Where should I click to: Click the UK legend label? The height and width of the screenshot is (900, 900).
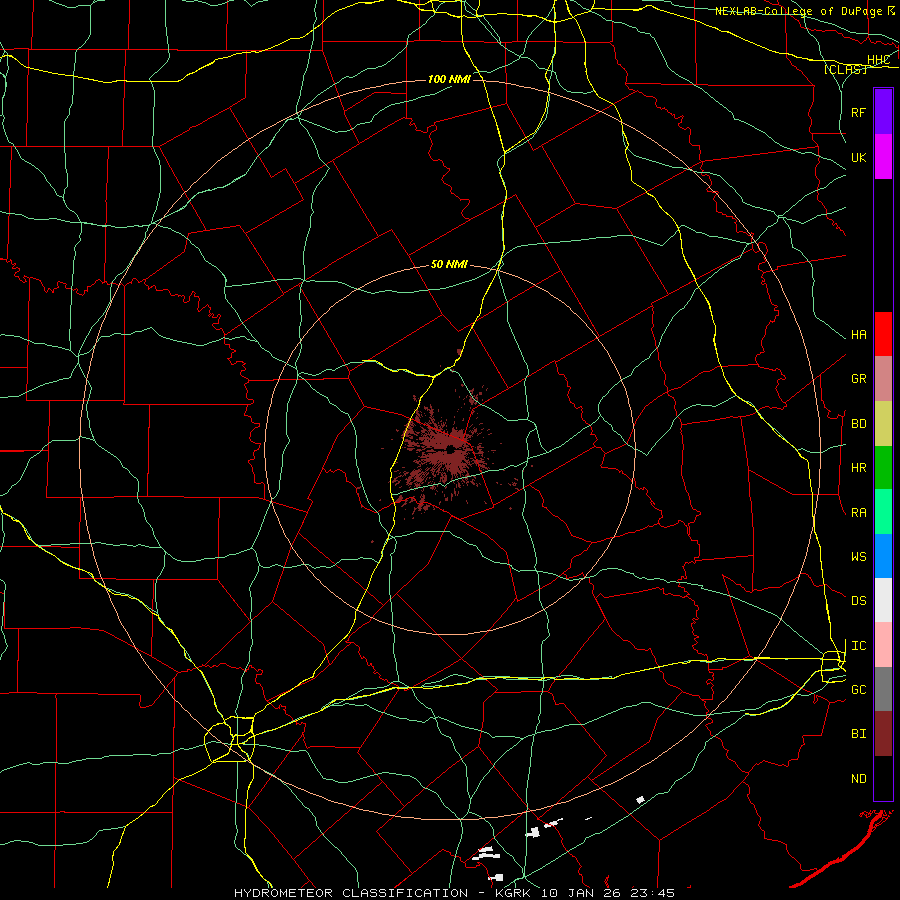click(858, 157)
